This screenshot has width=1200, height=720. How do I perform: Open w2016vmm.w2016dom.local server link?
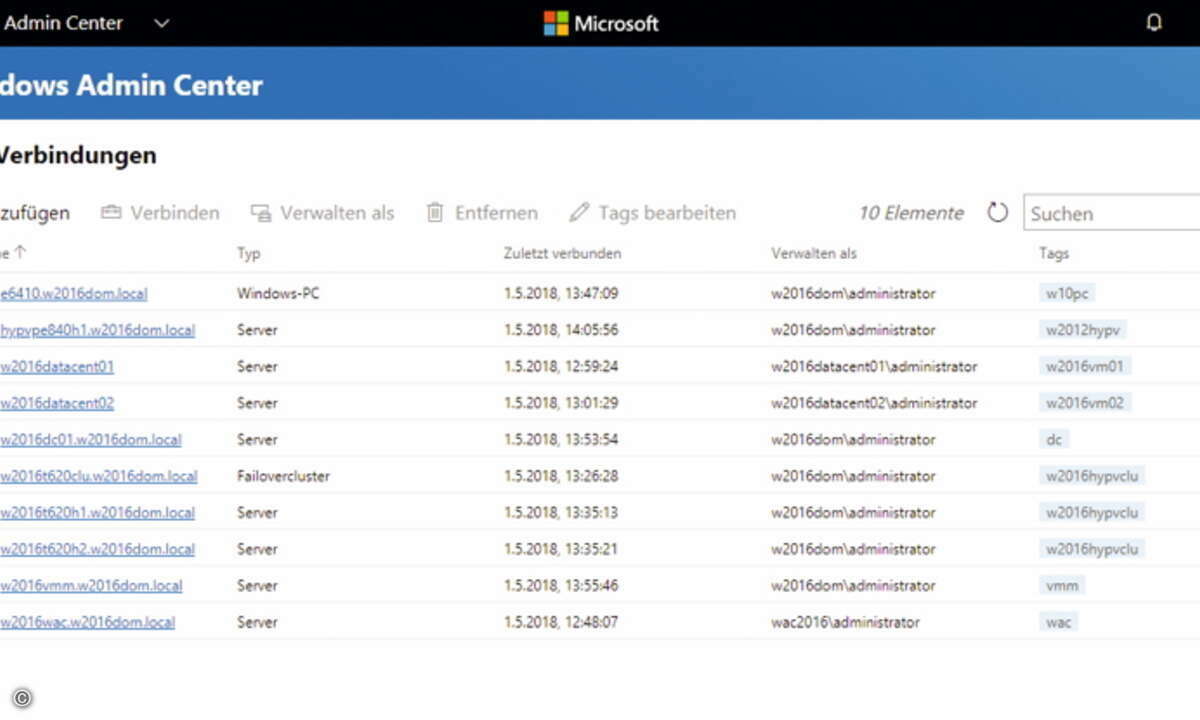[x=91, y=586]
